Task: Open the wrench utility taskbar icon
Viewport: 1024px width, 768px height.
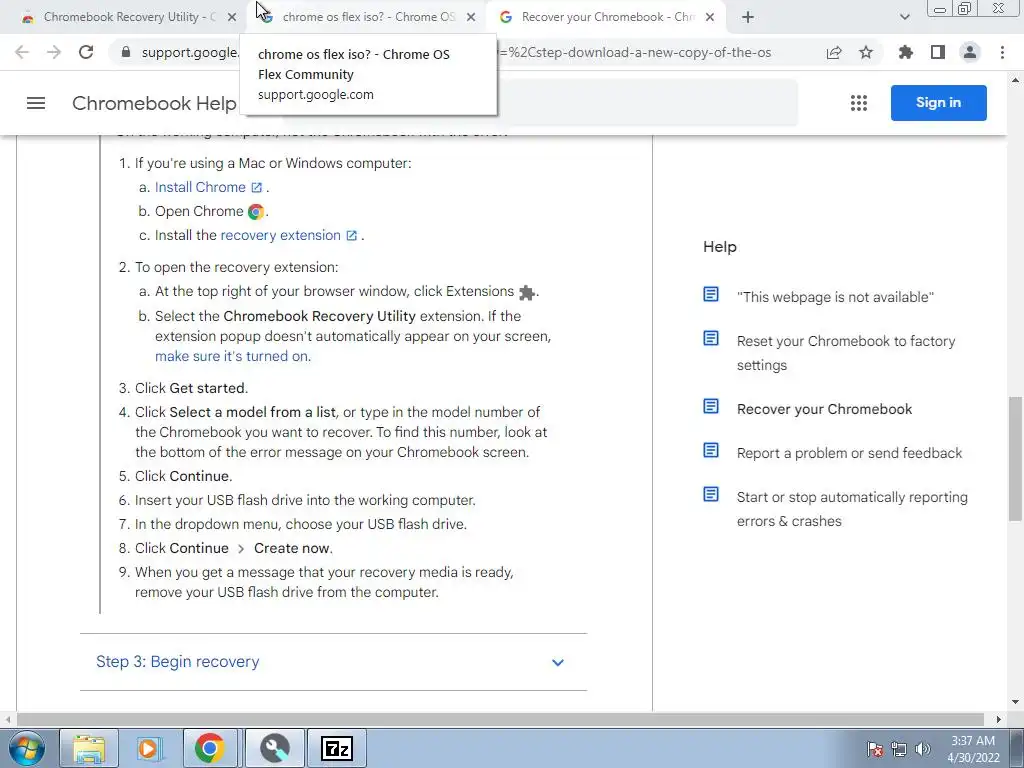Action: tap(275, 748)
